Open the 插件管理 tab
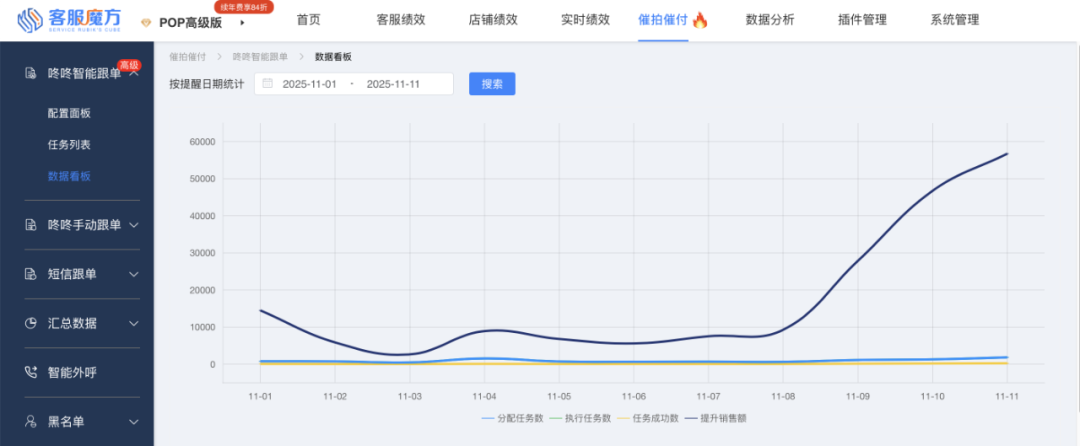1080x446 pixels. [862, 20]
